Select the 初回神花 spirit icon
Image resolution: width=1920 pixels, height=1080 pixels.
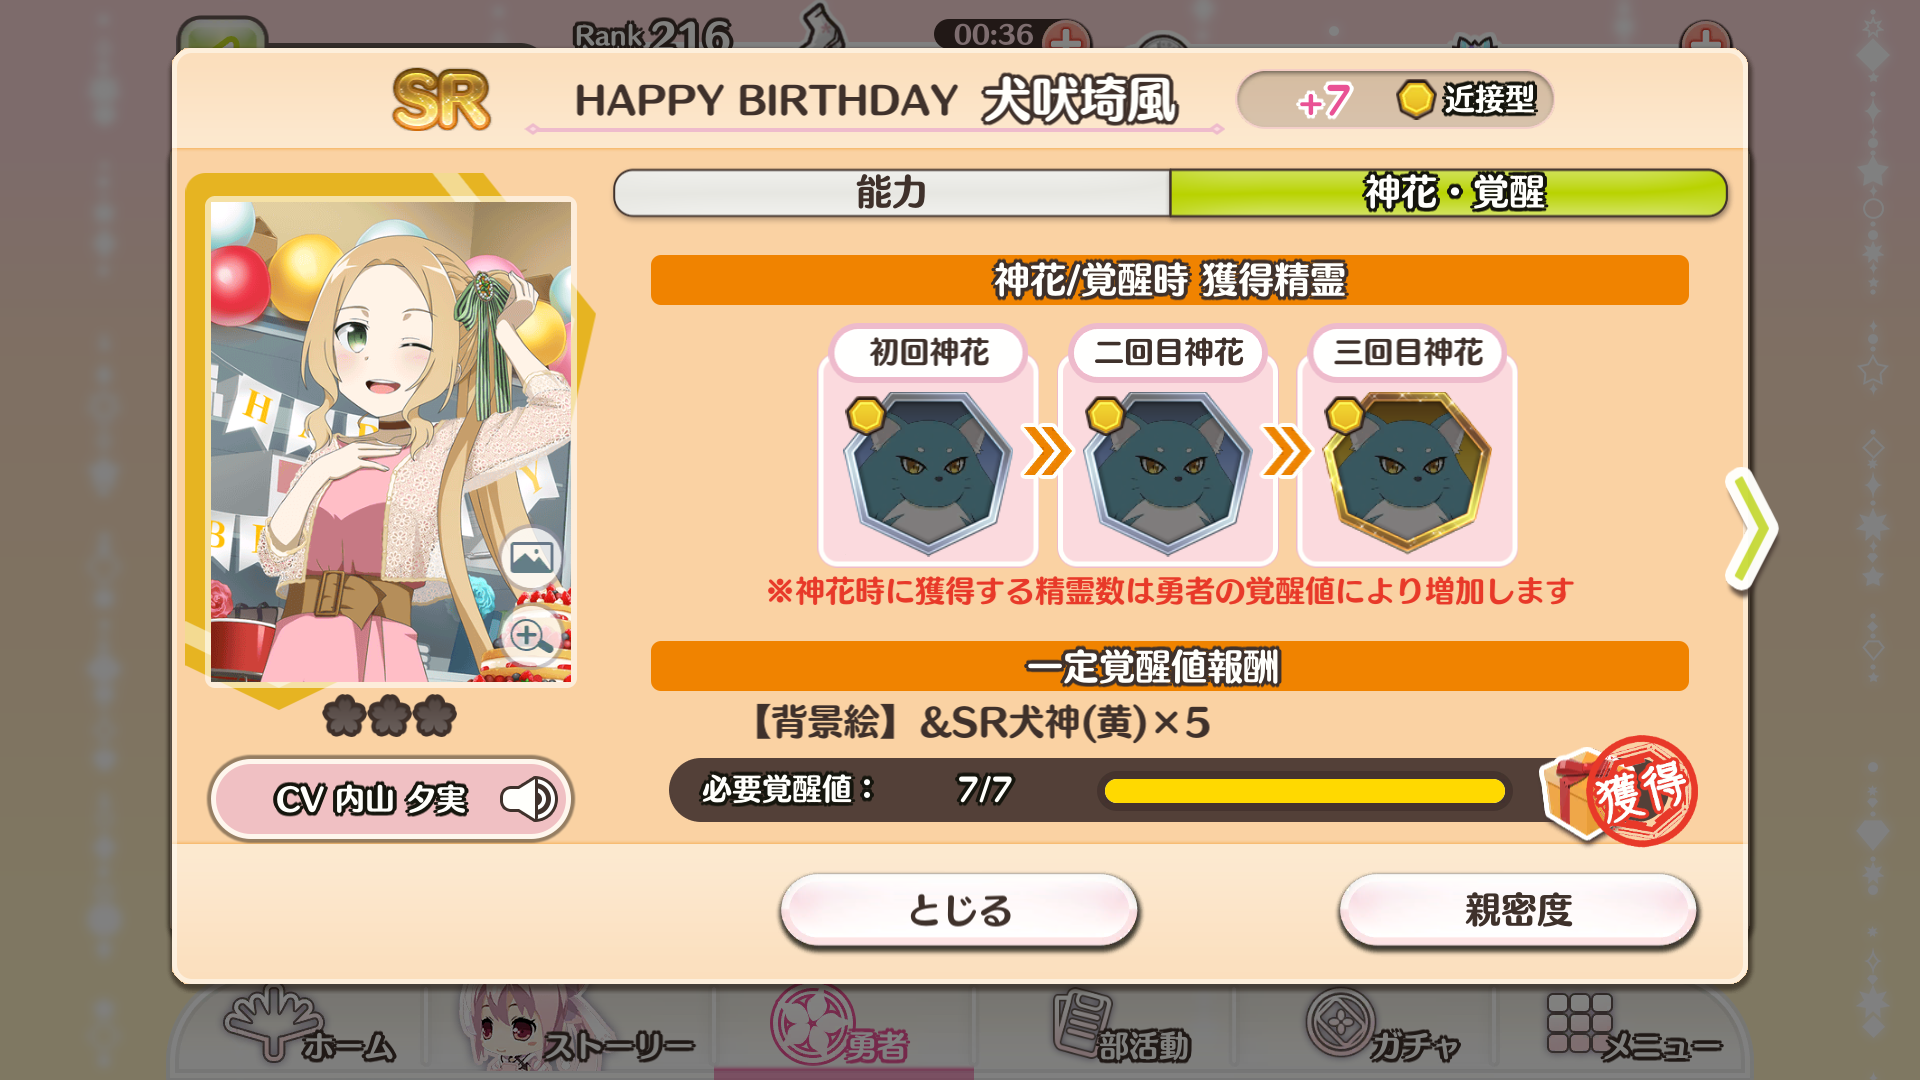coord(927,472)
